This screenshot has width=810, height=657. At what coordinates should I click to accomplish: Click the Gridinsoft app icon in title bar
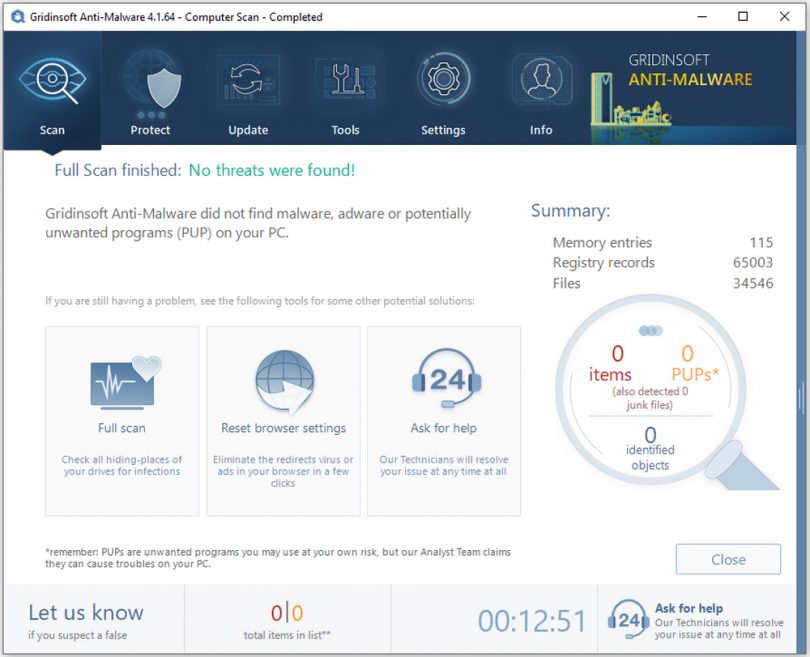[17, 16]
